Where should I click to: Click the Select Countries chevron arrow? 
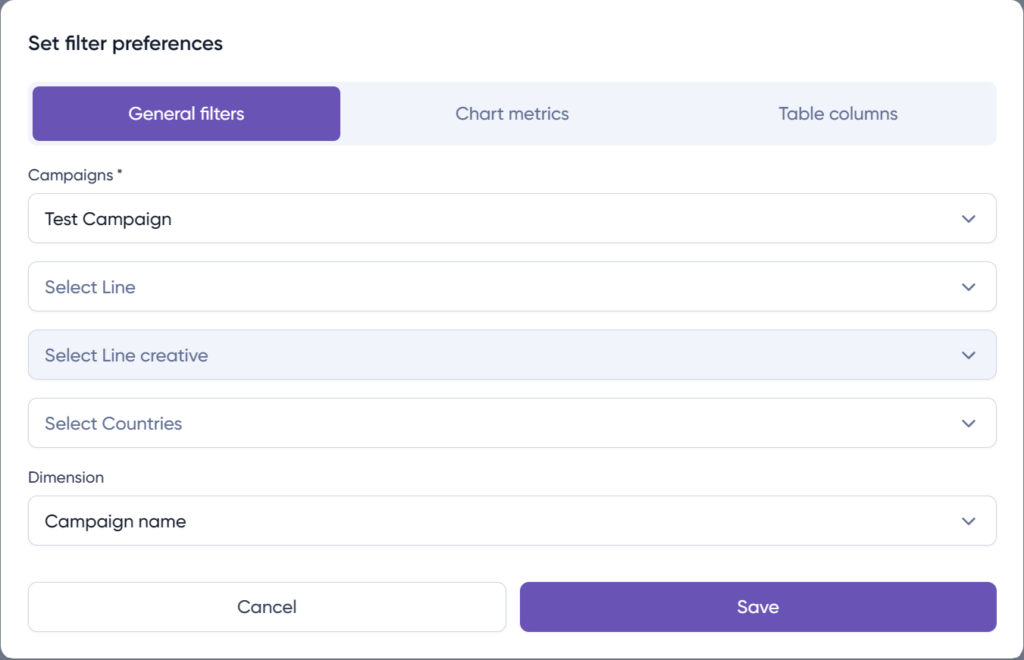coord(967,423)
